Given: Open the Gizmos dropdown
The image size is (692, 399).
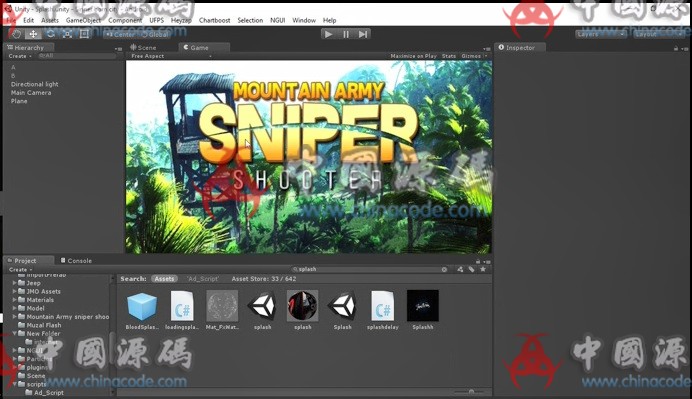Looking at the screenshot, I should point(474,56).
